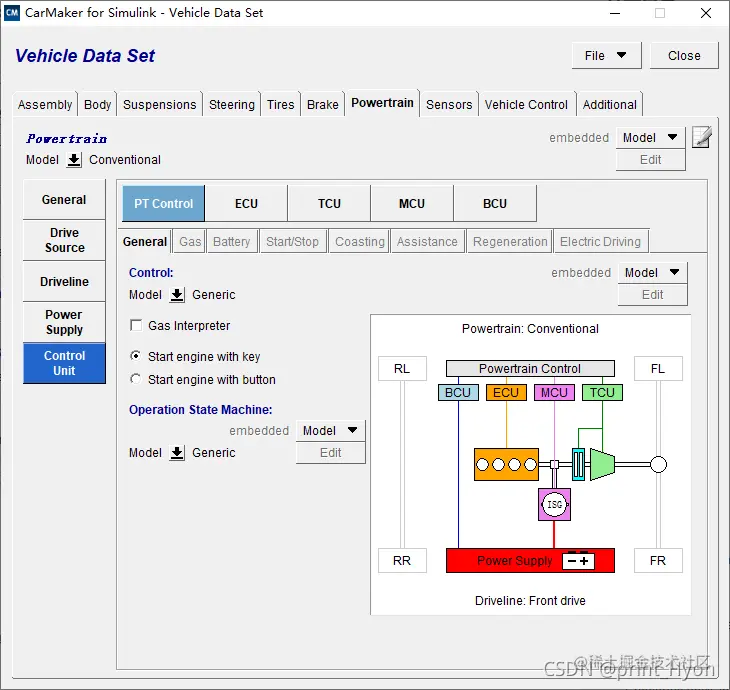Open the Driveline section
The image size is (730, 690).
click(x=64, y=281)
